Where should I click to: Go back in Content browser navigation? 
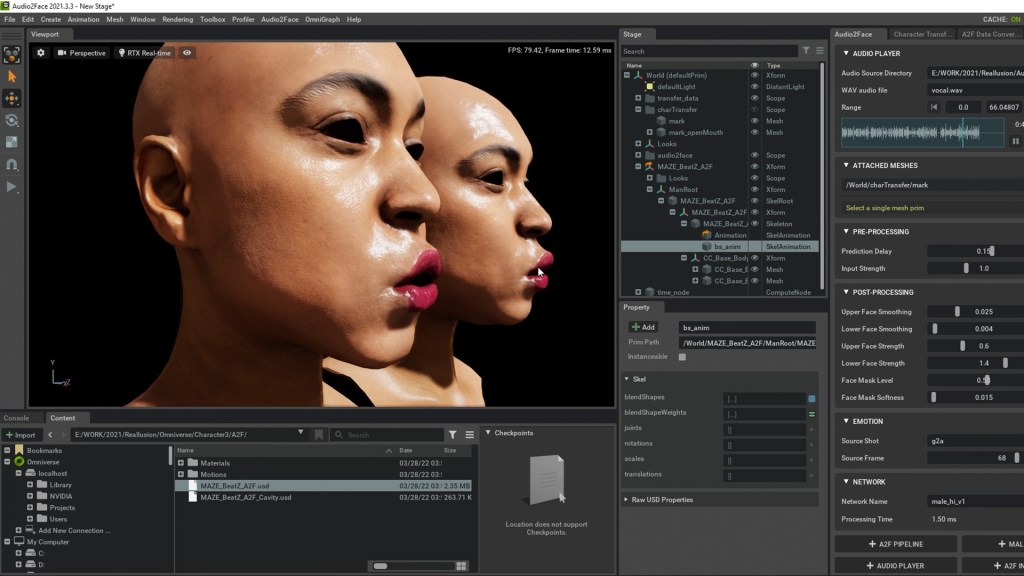point(50,435)
